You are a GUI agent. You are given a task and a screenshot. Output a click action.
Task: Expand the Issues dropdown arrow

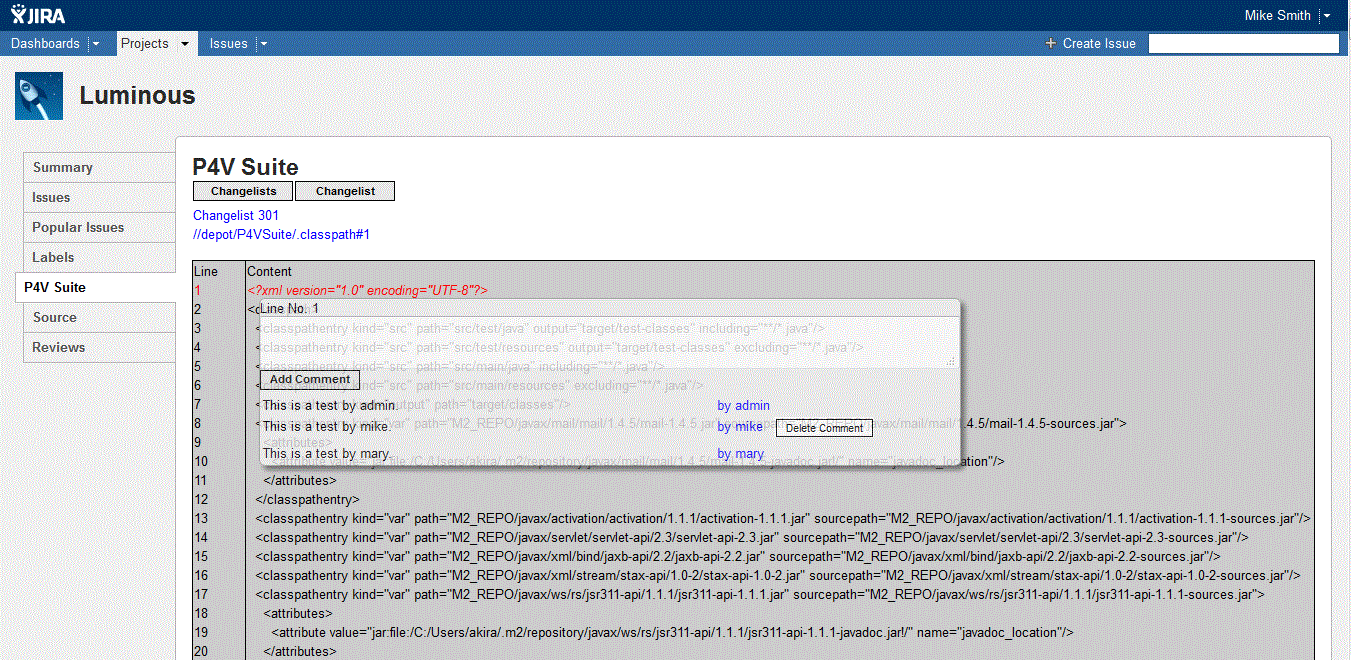[263, 44]
